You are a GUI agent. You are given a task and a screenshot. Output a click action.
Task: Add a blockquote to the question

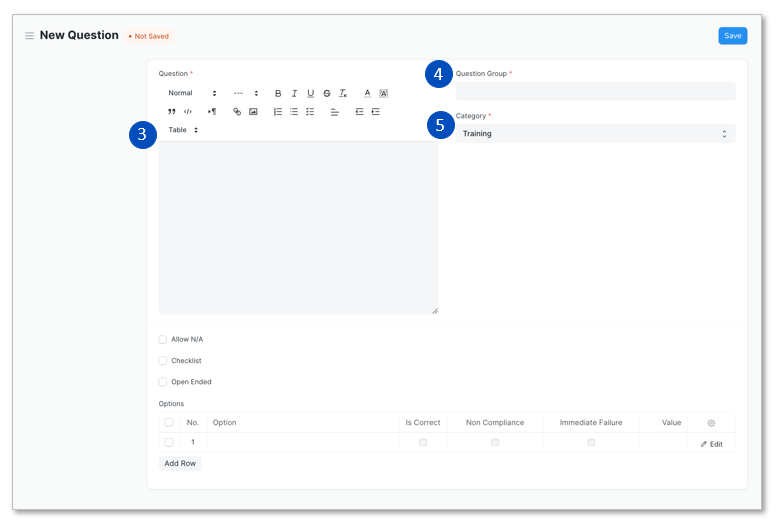[172, 112]
